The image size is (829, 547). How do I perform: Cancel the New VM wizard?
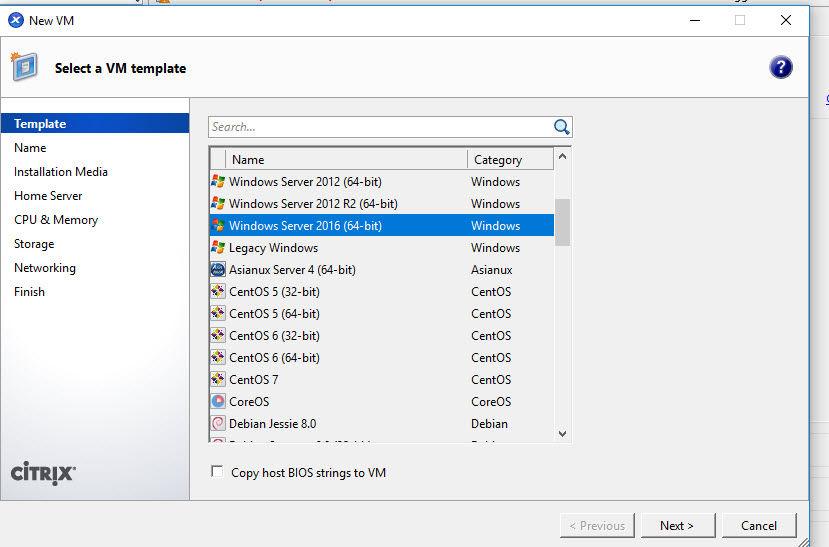tap(758, 525)
